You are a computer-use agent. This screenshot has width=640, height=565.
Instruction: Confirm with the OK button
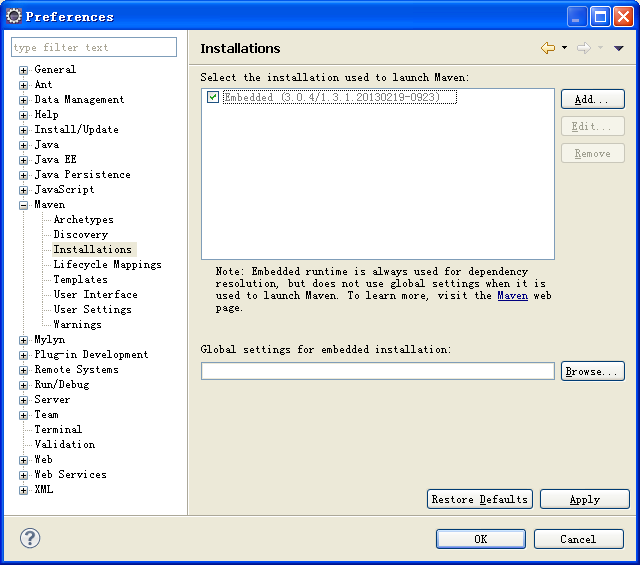click(x=481, y=539)
